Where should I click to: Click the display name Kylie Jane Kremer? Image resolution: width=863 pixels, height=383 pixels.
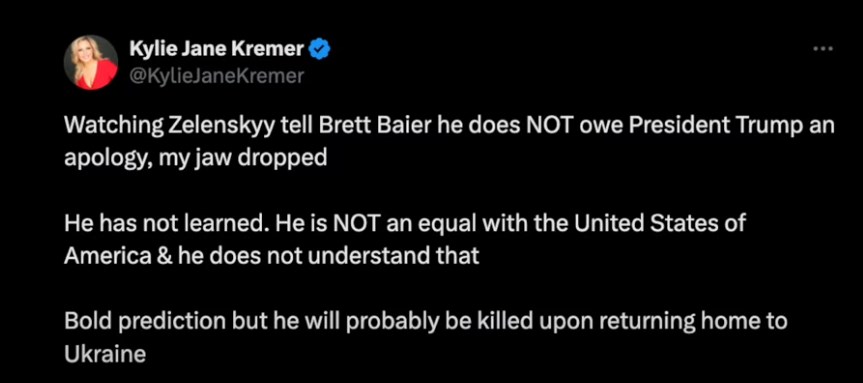216,50
